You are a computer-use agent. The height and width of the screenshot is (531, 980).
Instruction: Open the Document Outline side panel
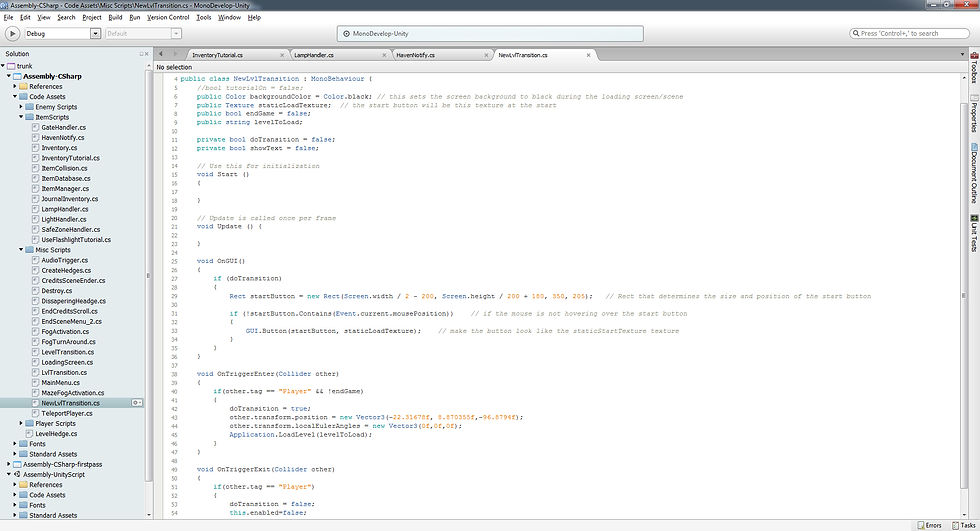pos(974,173)
